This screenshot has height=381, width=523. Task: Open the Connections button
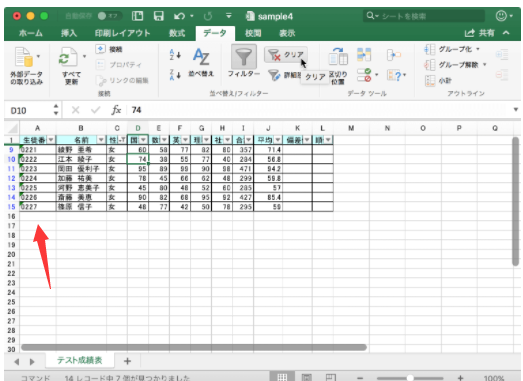pos(109,49)
